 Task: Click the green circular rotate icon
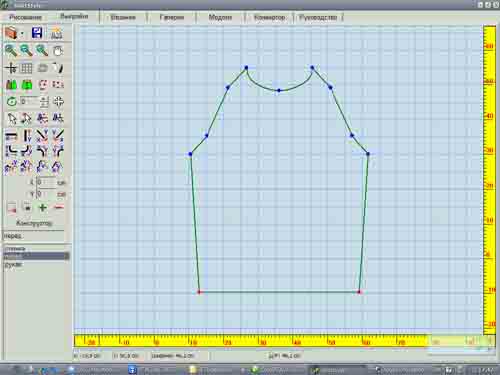pyautogui.click(x=12, y=101)
